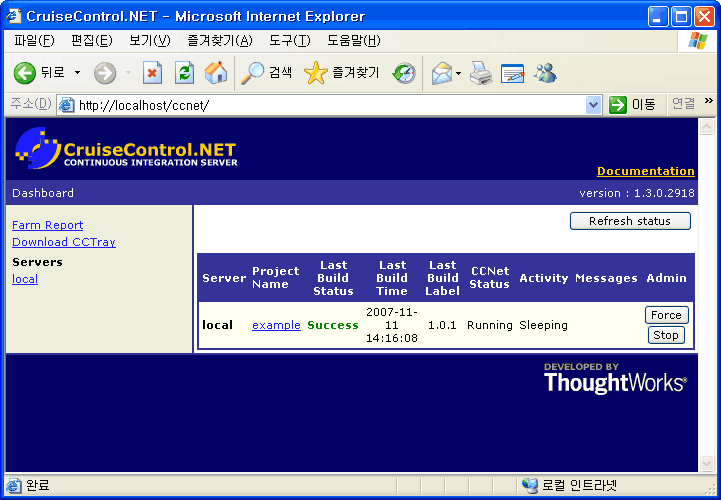The image size is (721, 500).
Task: Open the example project link
Action: (x=276, y=325)
